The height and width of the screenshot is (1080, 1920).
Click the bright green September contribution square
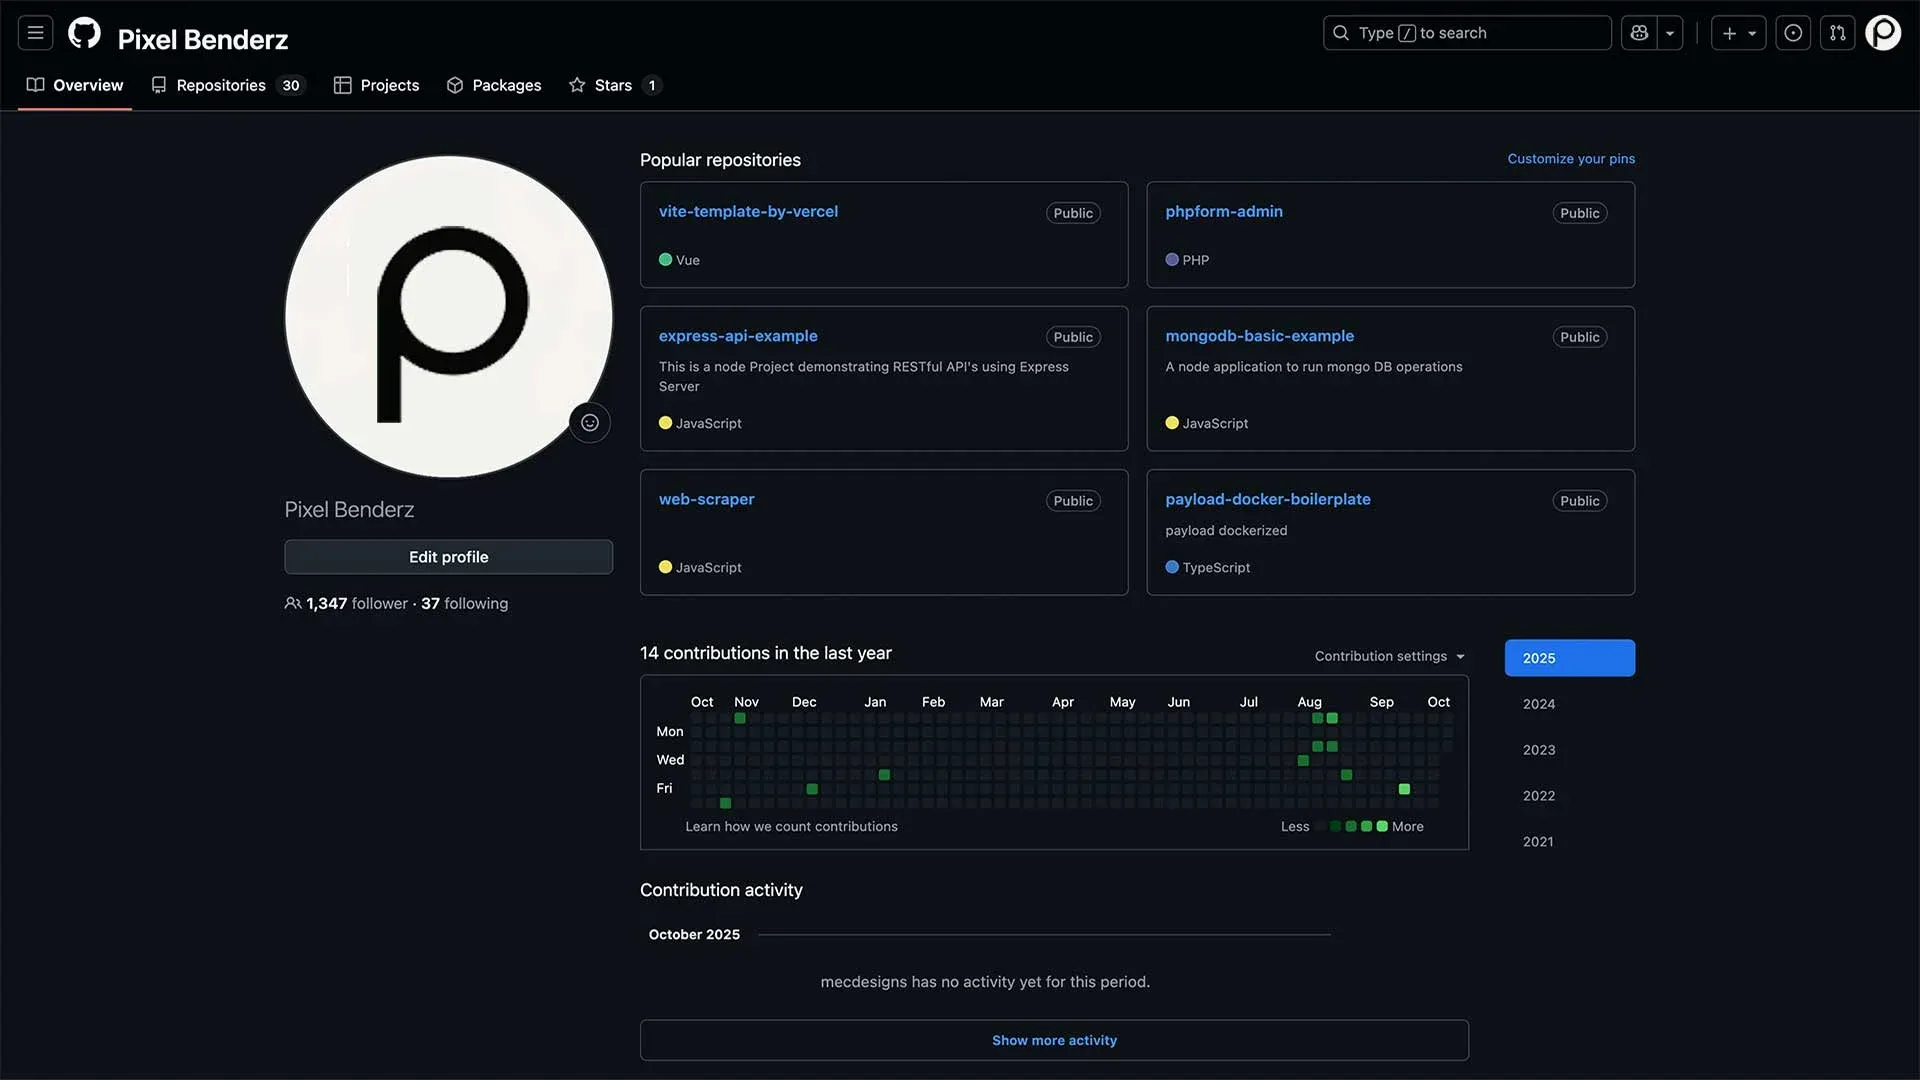click(1404, 789)
